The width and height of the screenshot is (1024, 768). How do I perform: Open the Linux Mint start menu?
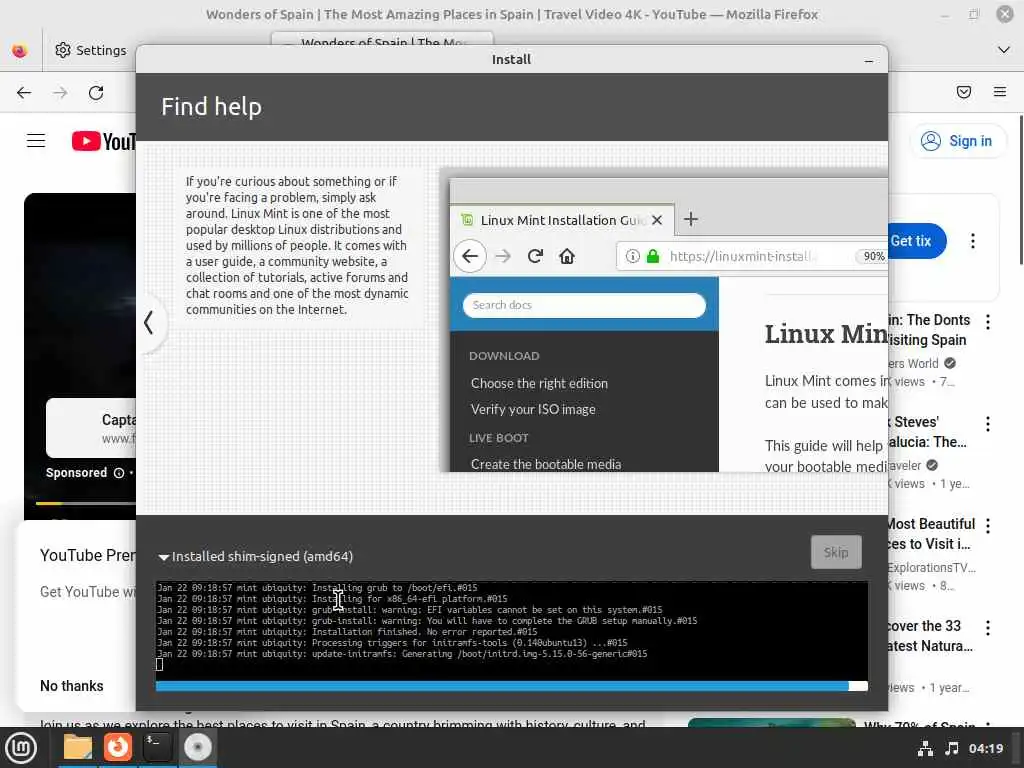point(21,748)
